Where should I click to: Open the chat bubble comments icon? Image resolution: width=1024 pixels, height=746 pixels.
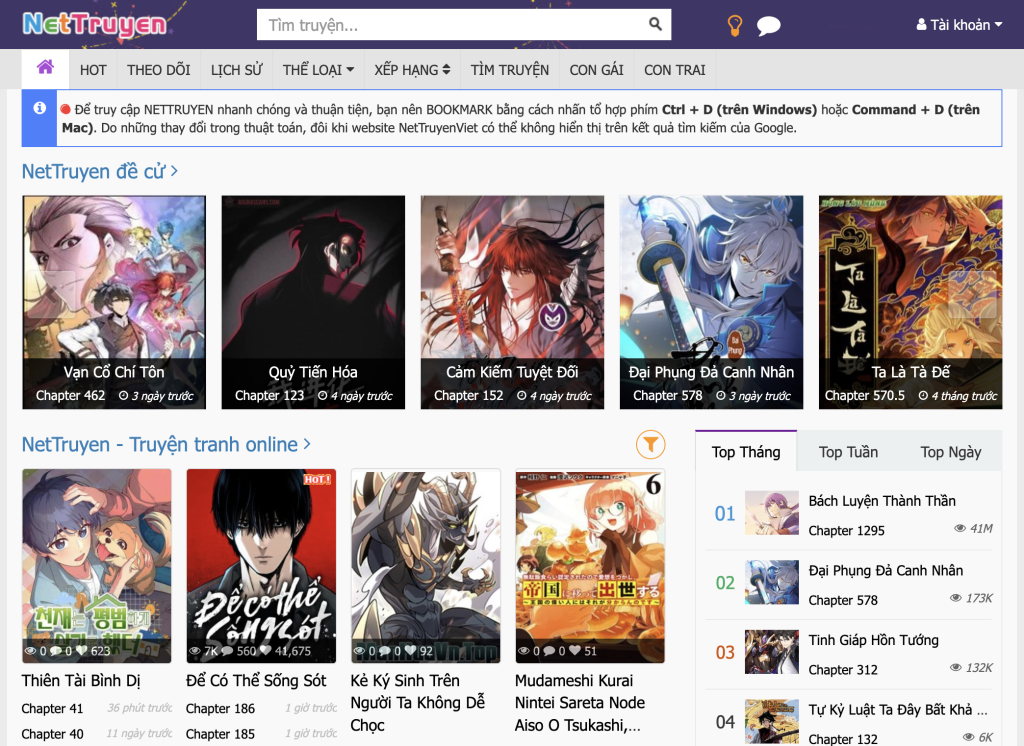coord(768,26)
